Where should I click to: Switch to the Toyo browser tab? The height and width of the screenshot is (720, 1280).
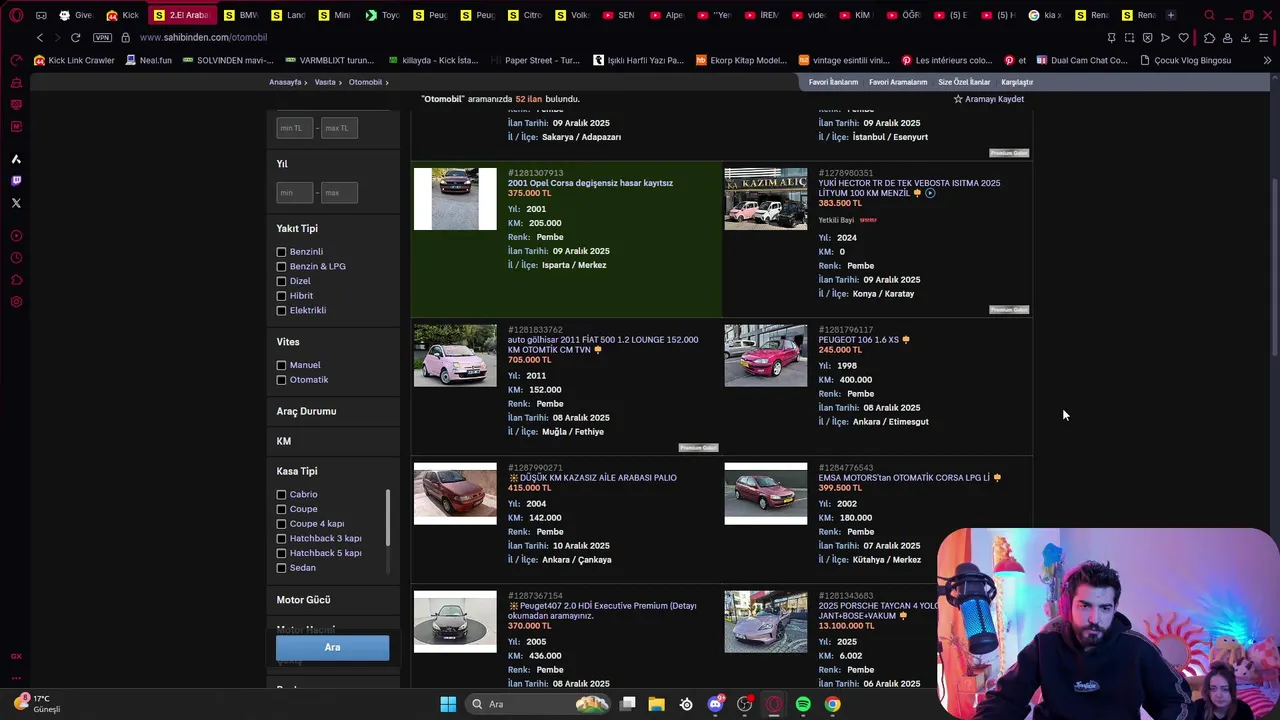point(383,15)
